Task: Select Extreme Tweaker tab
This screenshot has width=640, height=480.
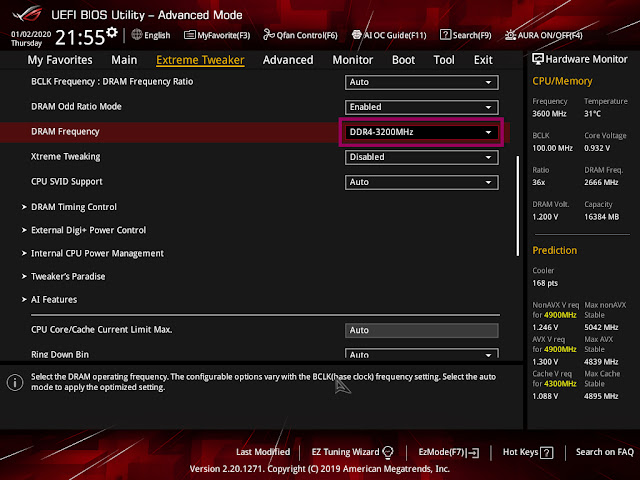Action: 200,60
